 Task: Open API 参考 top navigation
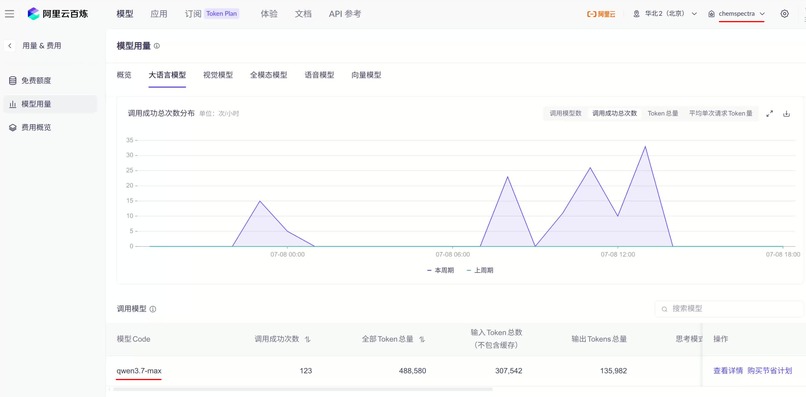coord(344,14)
